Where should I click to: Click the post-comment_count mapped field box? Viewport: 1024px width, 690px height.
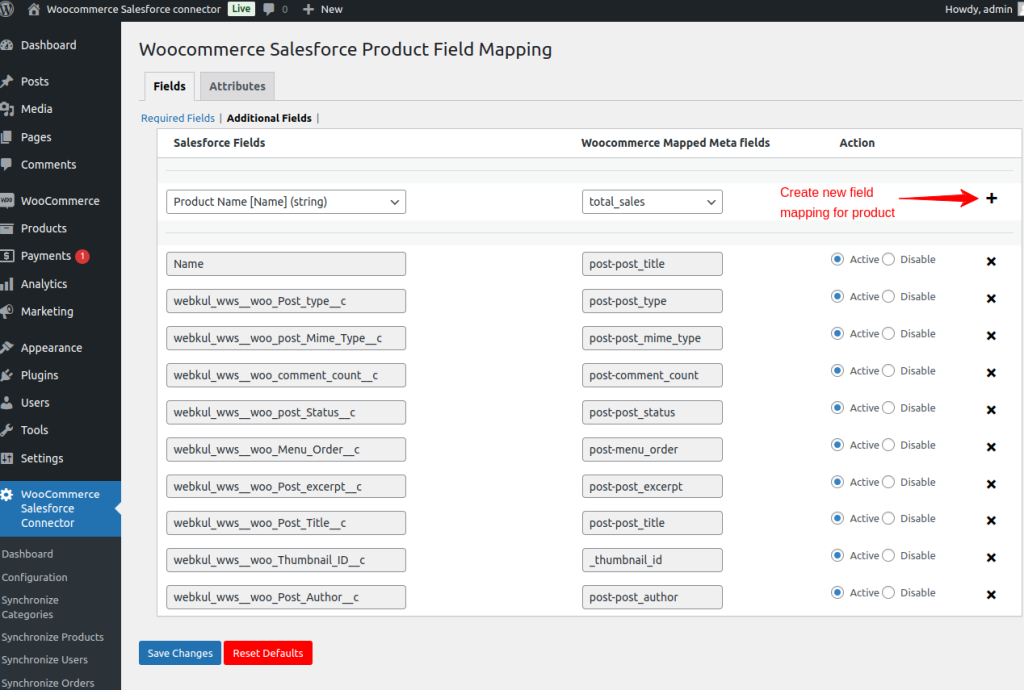(652, 375)
